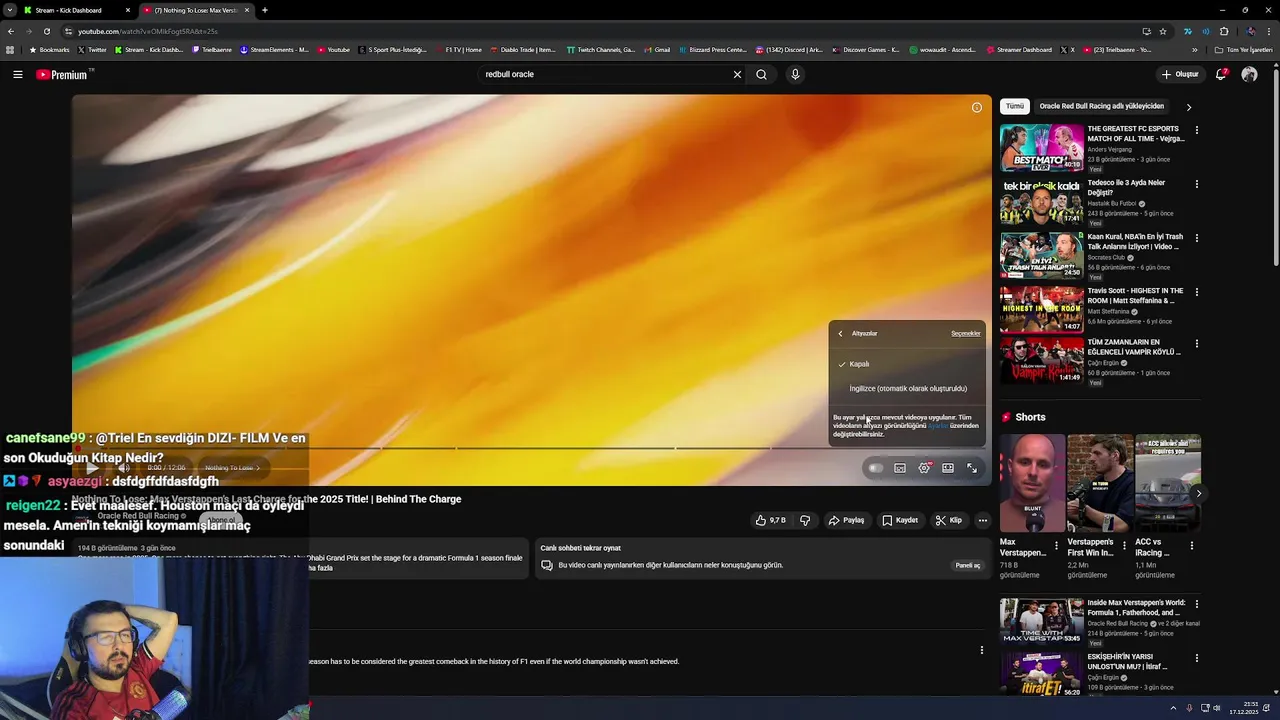Open YouTube notifications bell
The width and height of the screenshot is (1280, 720).
point(1221,74)
